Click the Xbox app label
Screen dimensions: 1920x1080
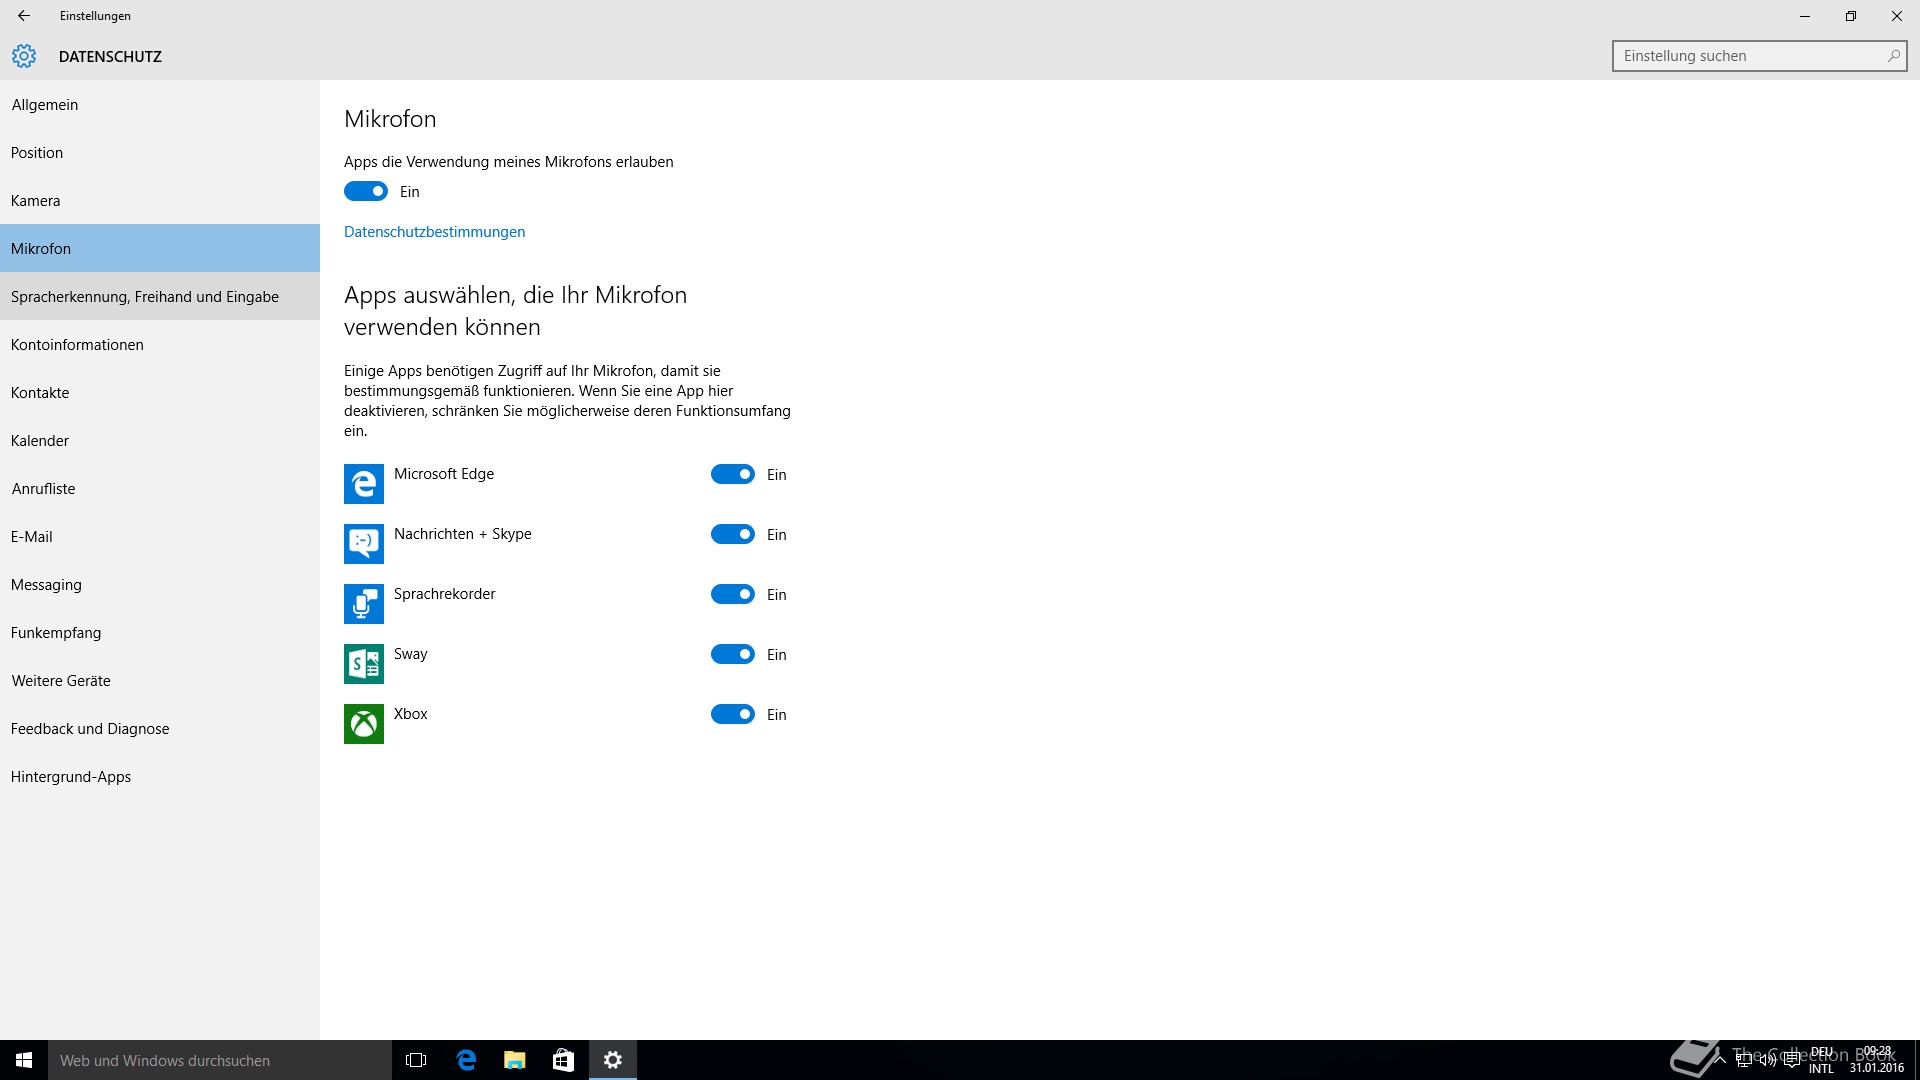click(411, 713)
